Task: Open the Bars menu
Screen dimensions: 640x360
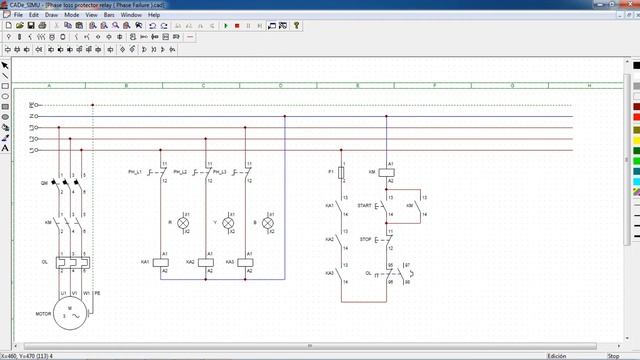Action: point(109,15)
